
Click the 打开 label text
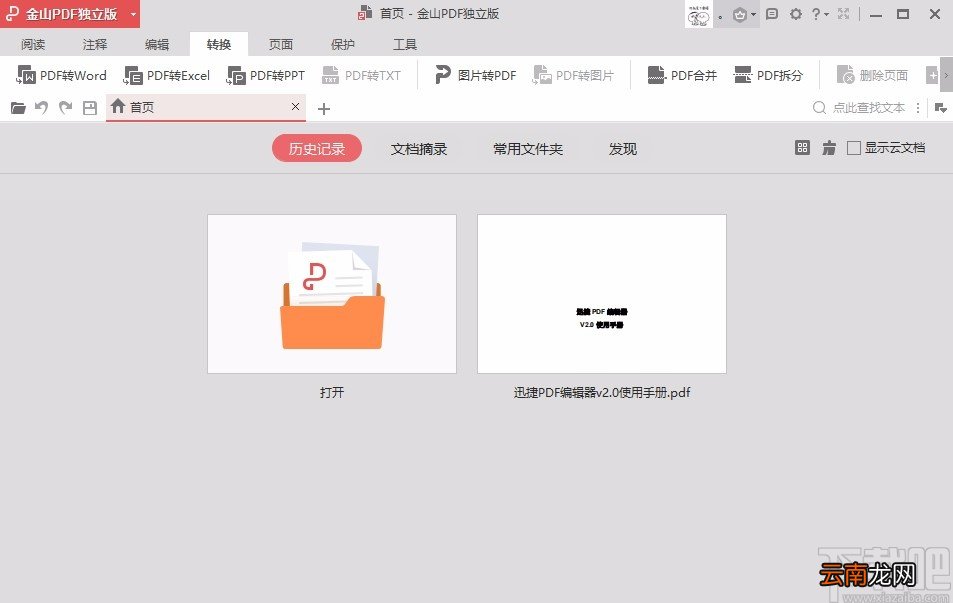click(x=332, y=393)
